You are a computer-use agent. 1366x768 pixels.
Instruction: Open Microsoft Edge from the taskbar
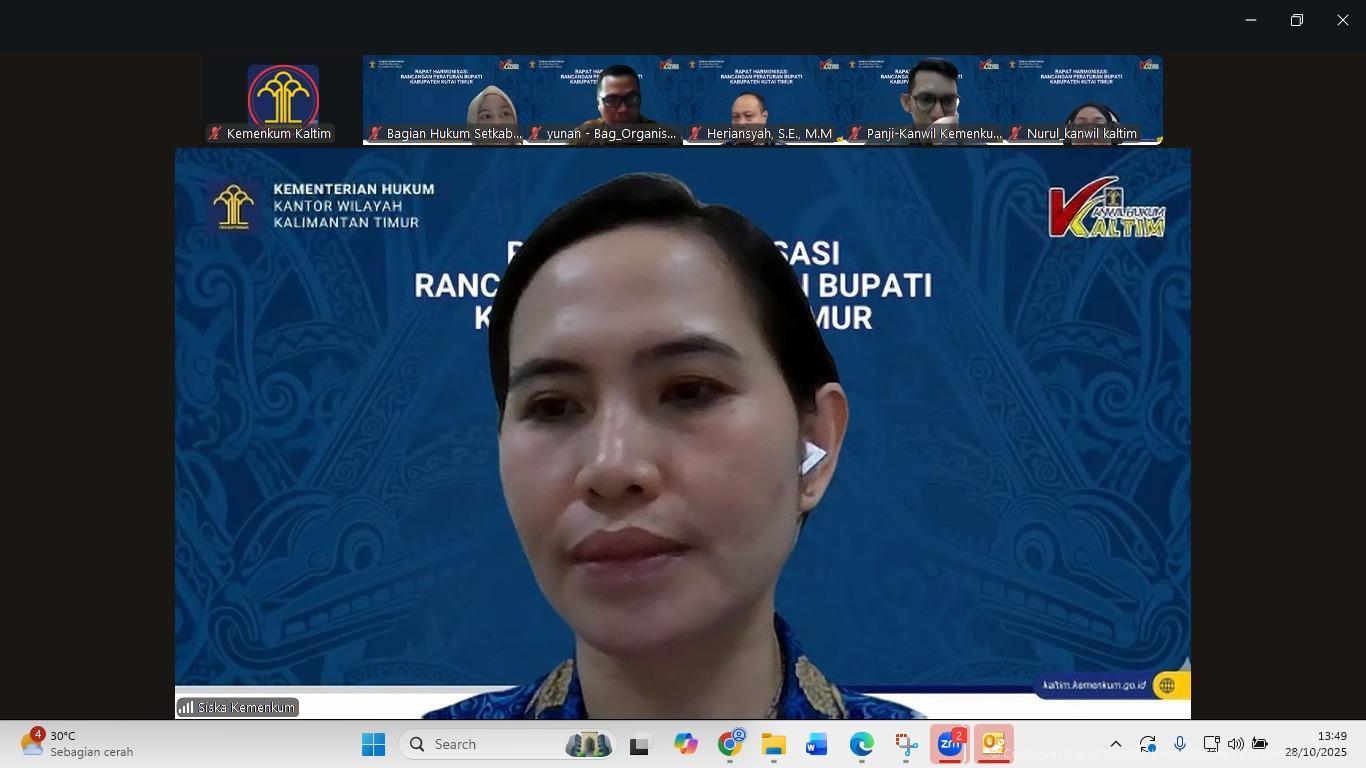(861, 745)
